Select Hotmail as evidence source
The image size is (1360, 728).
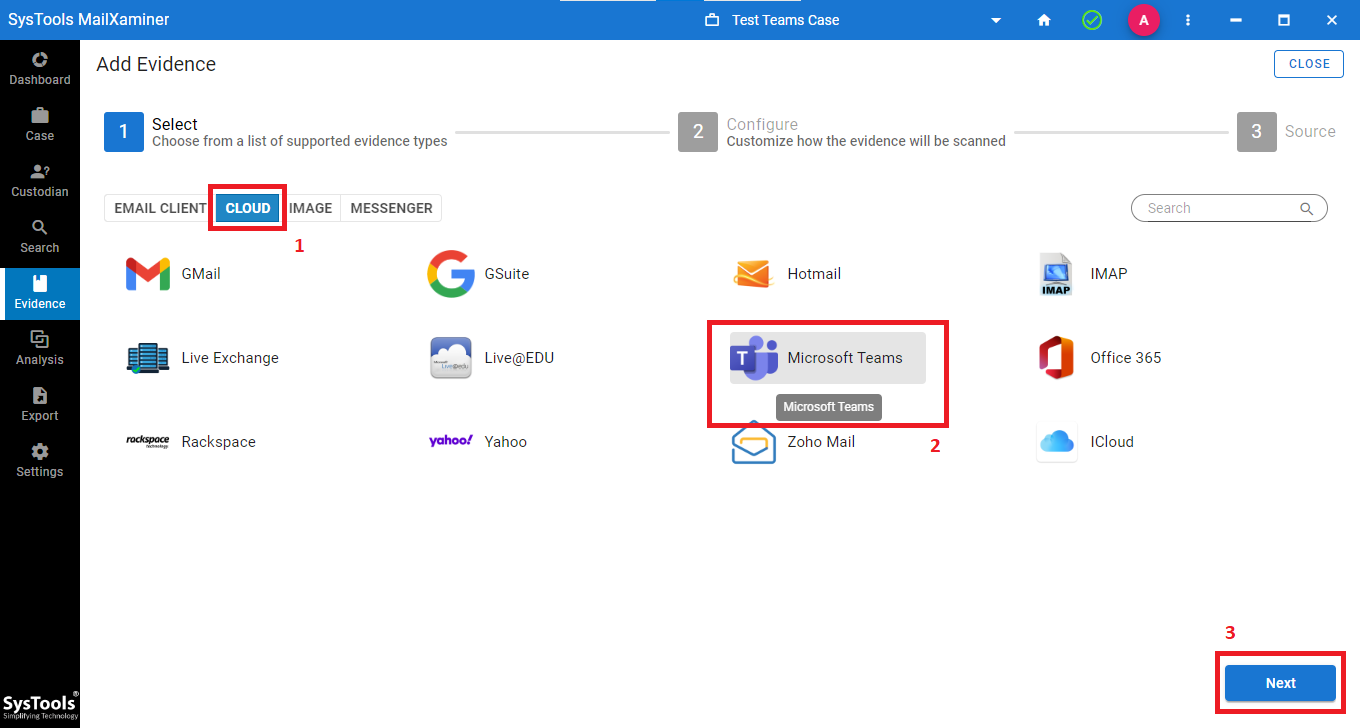pyautogui.click(x=787, y=274)
